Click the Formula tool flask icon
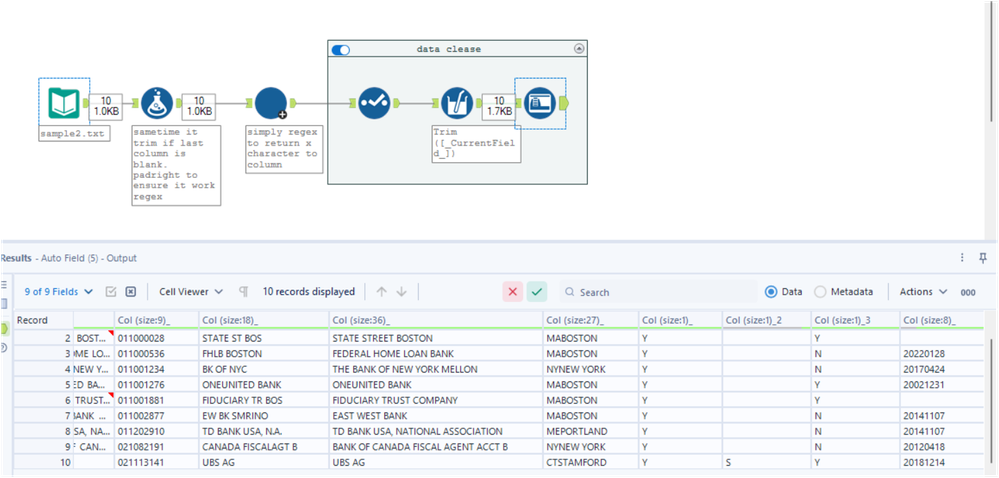This screenshot has height=478, width=999. (x=155, y=102)
